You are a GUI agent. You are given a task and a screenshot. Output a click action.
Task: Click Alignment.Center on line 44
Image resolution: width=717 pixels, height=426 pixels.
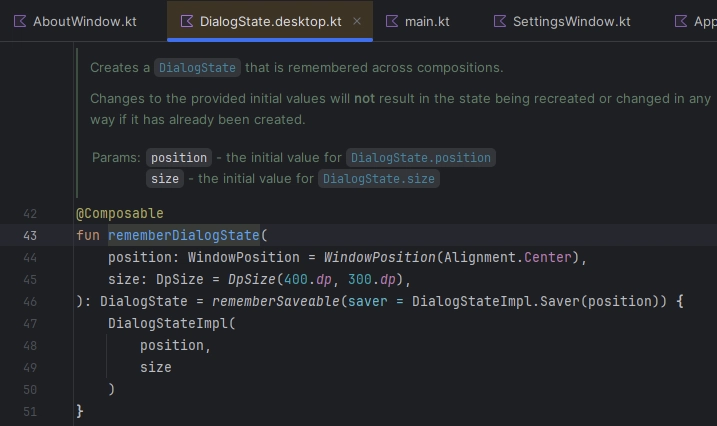(x=508, y=257)
